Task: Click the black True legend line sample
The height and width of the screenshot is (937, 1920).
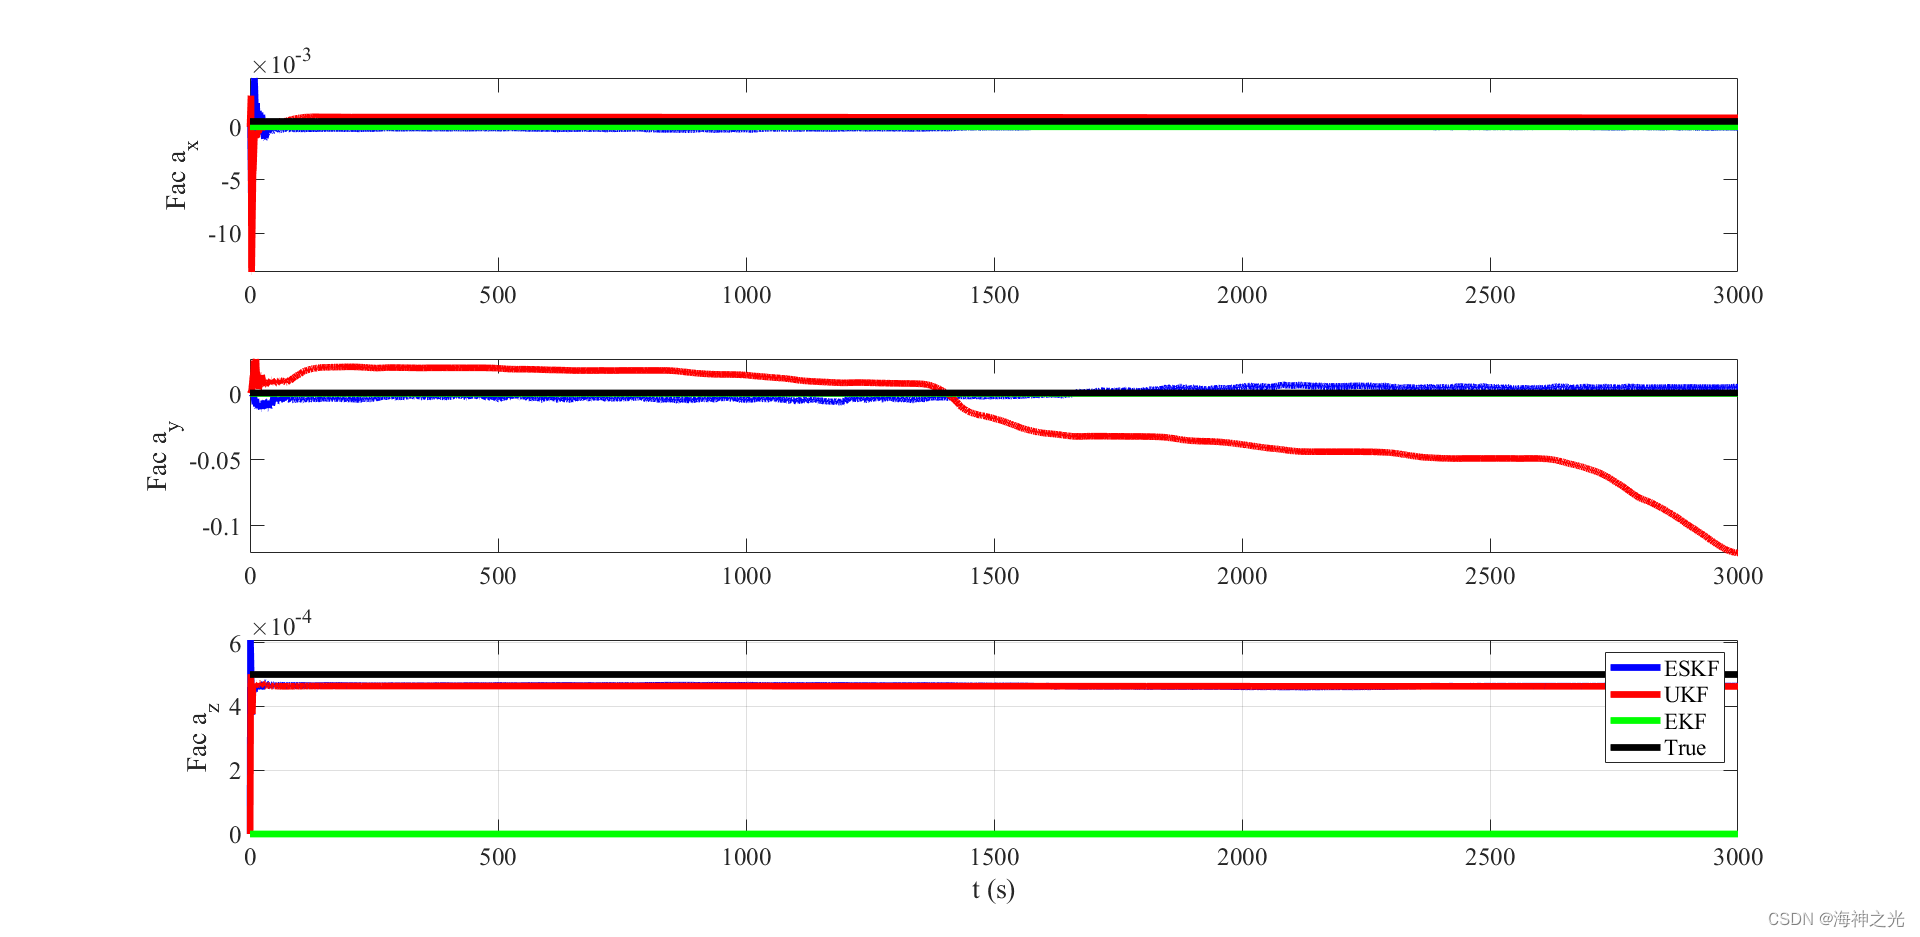Action: 1635,747
